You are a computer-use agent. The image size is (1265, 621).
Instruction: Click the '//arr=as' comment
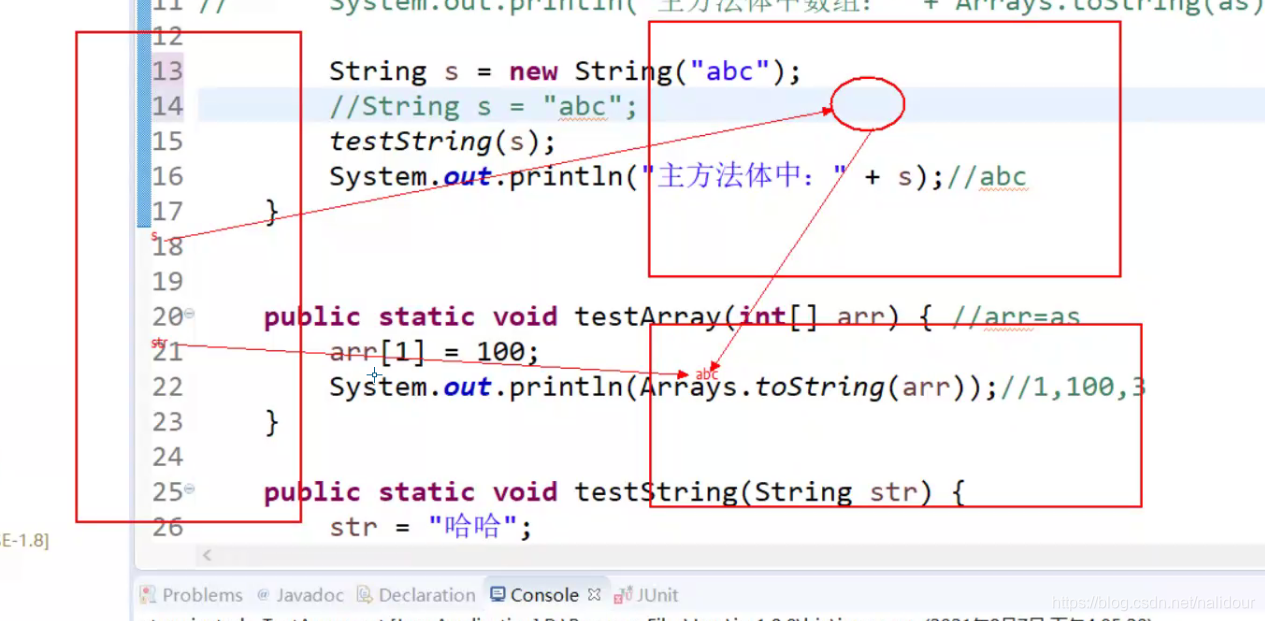pos(1016,317)
